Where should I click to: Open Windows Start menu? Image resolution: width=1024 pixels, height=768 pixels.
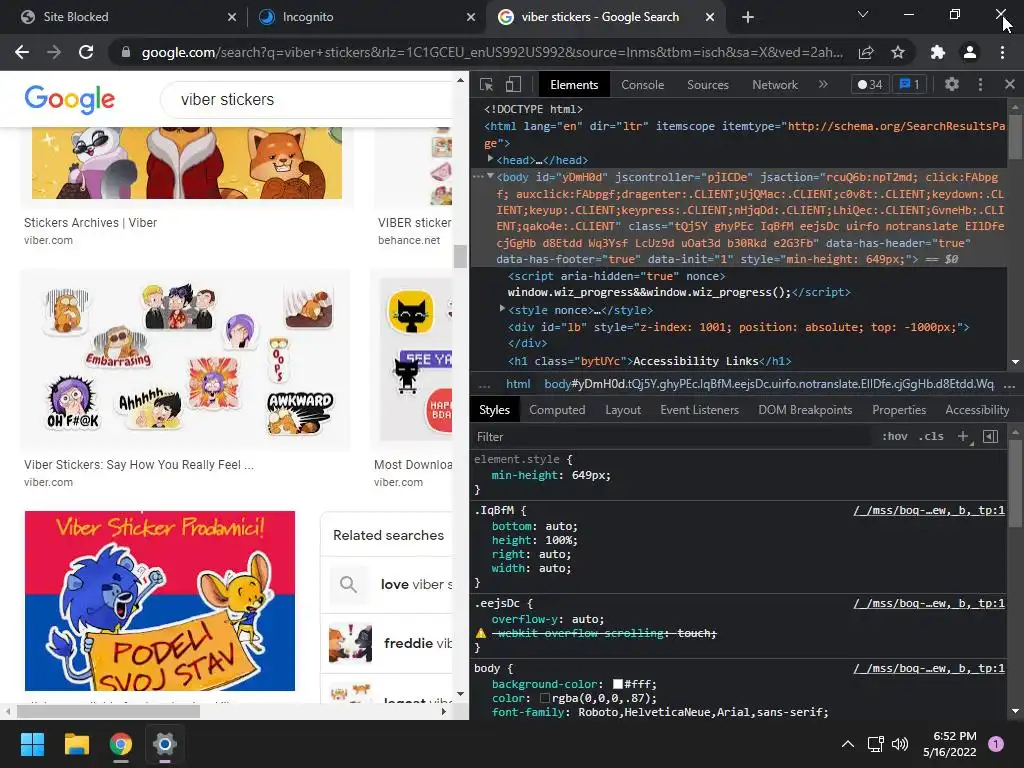pos(32,744)
